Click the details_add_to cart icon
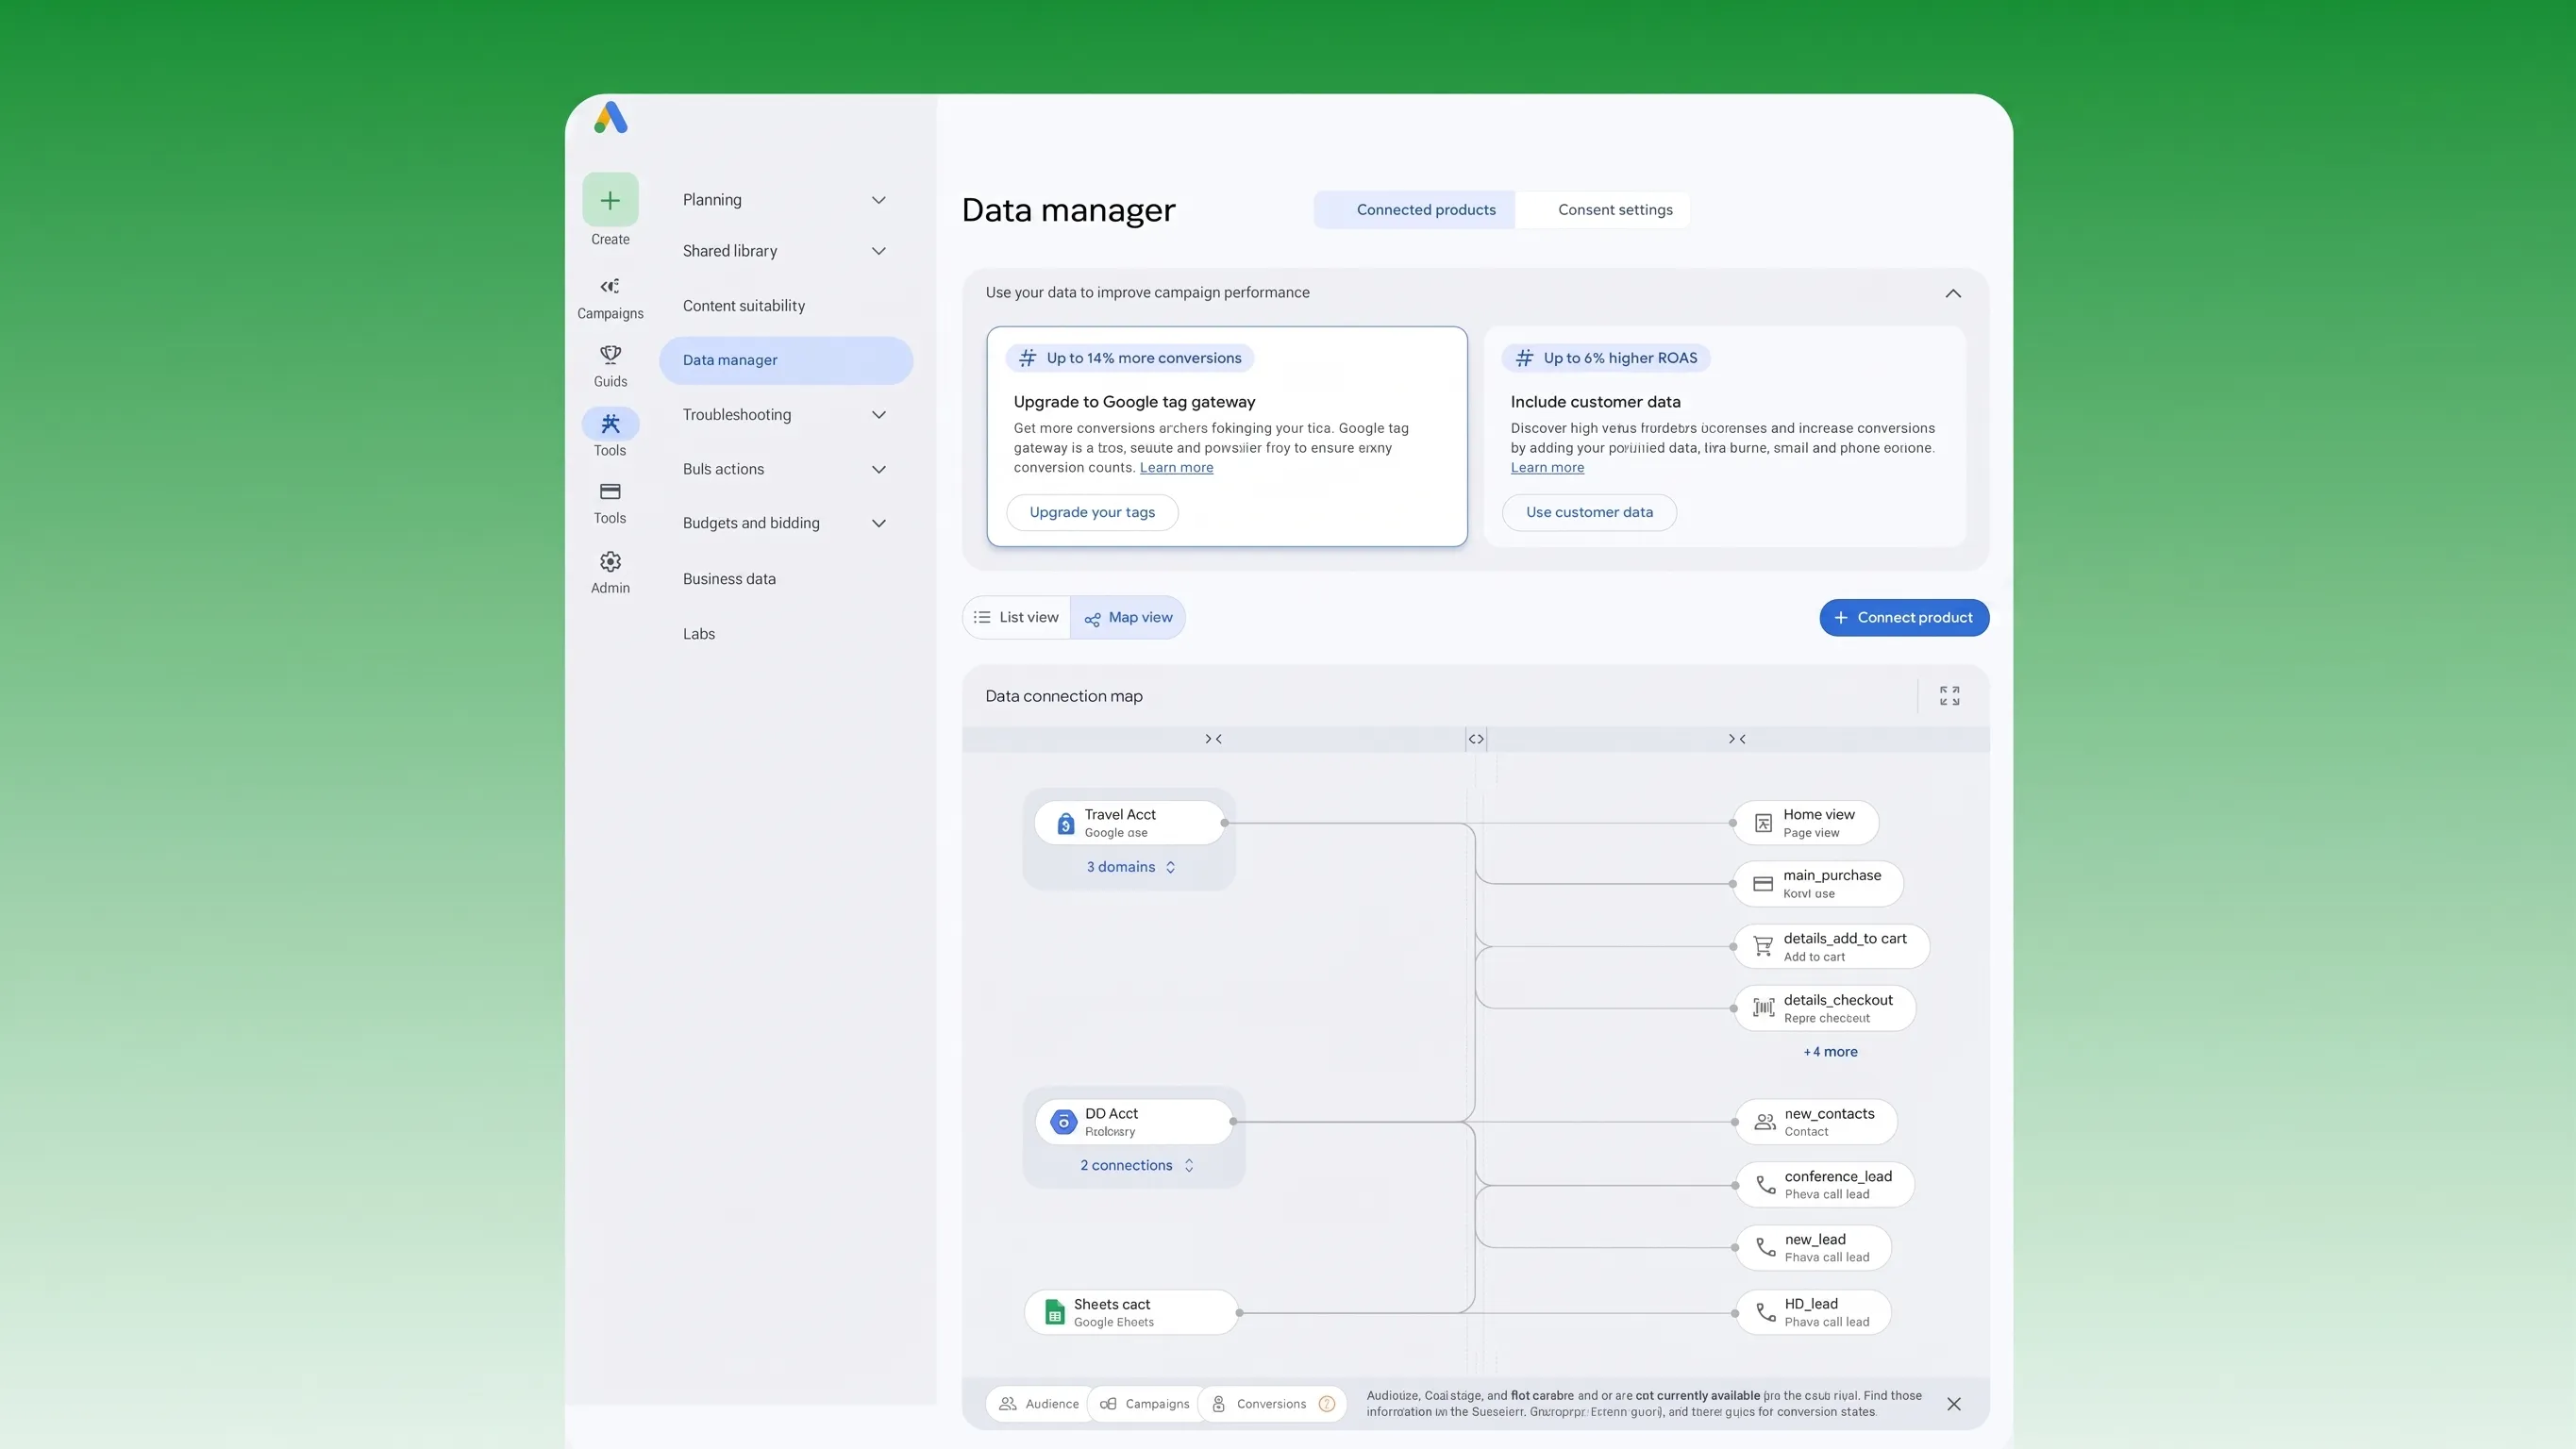This screenshot has width=2576, height=1449. click(x=1763, y=946)
